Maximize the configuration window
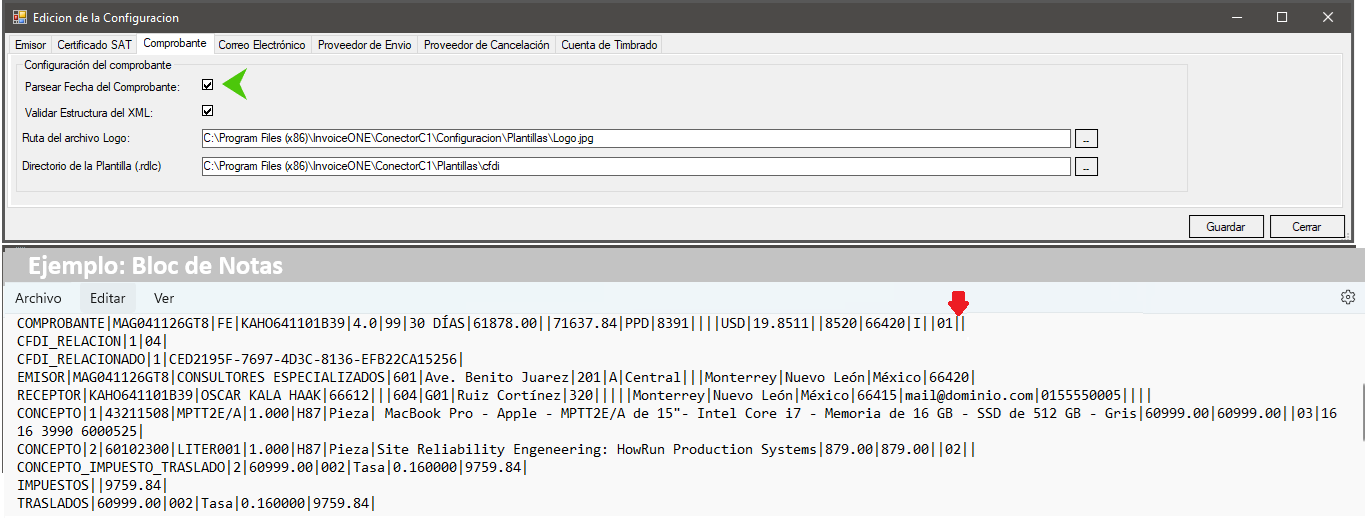 (x=1282, y=17)
